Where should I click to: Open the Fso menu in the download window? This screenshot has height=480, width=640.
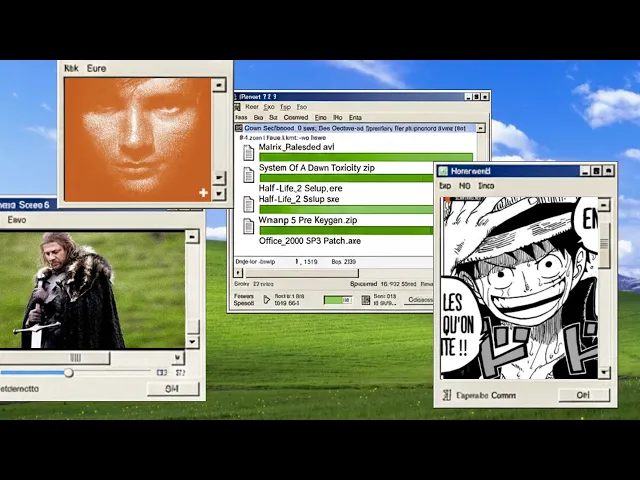pos(302,107)
